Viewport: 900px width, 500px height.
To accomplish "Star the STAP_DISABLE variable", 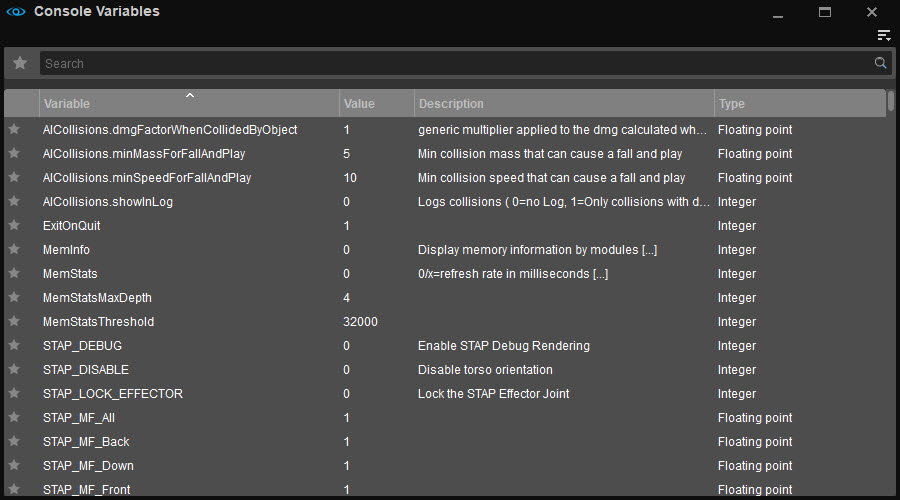I will click(x=14, y=370).
